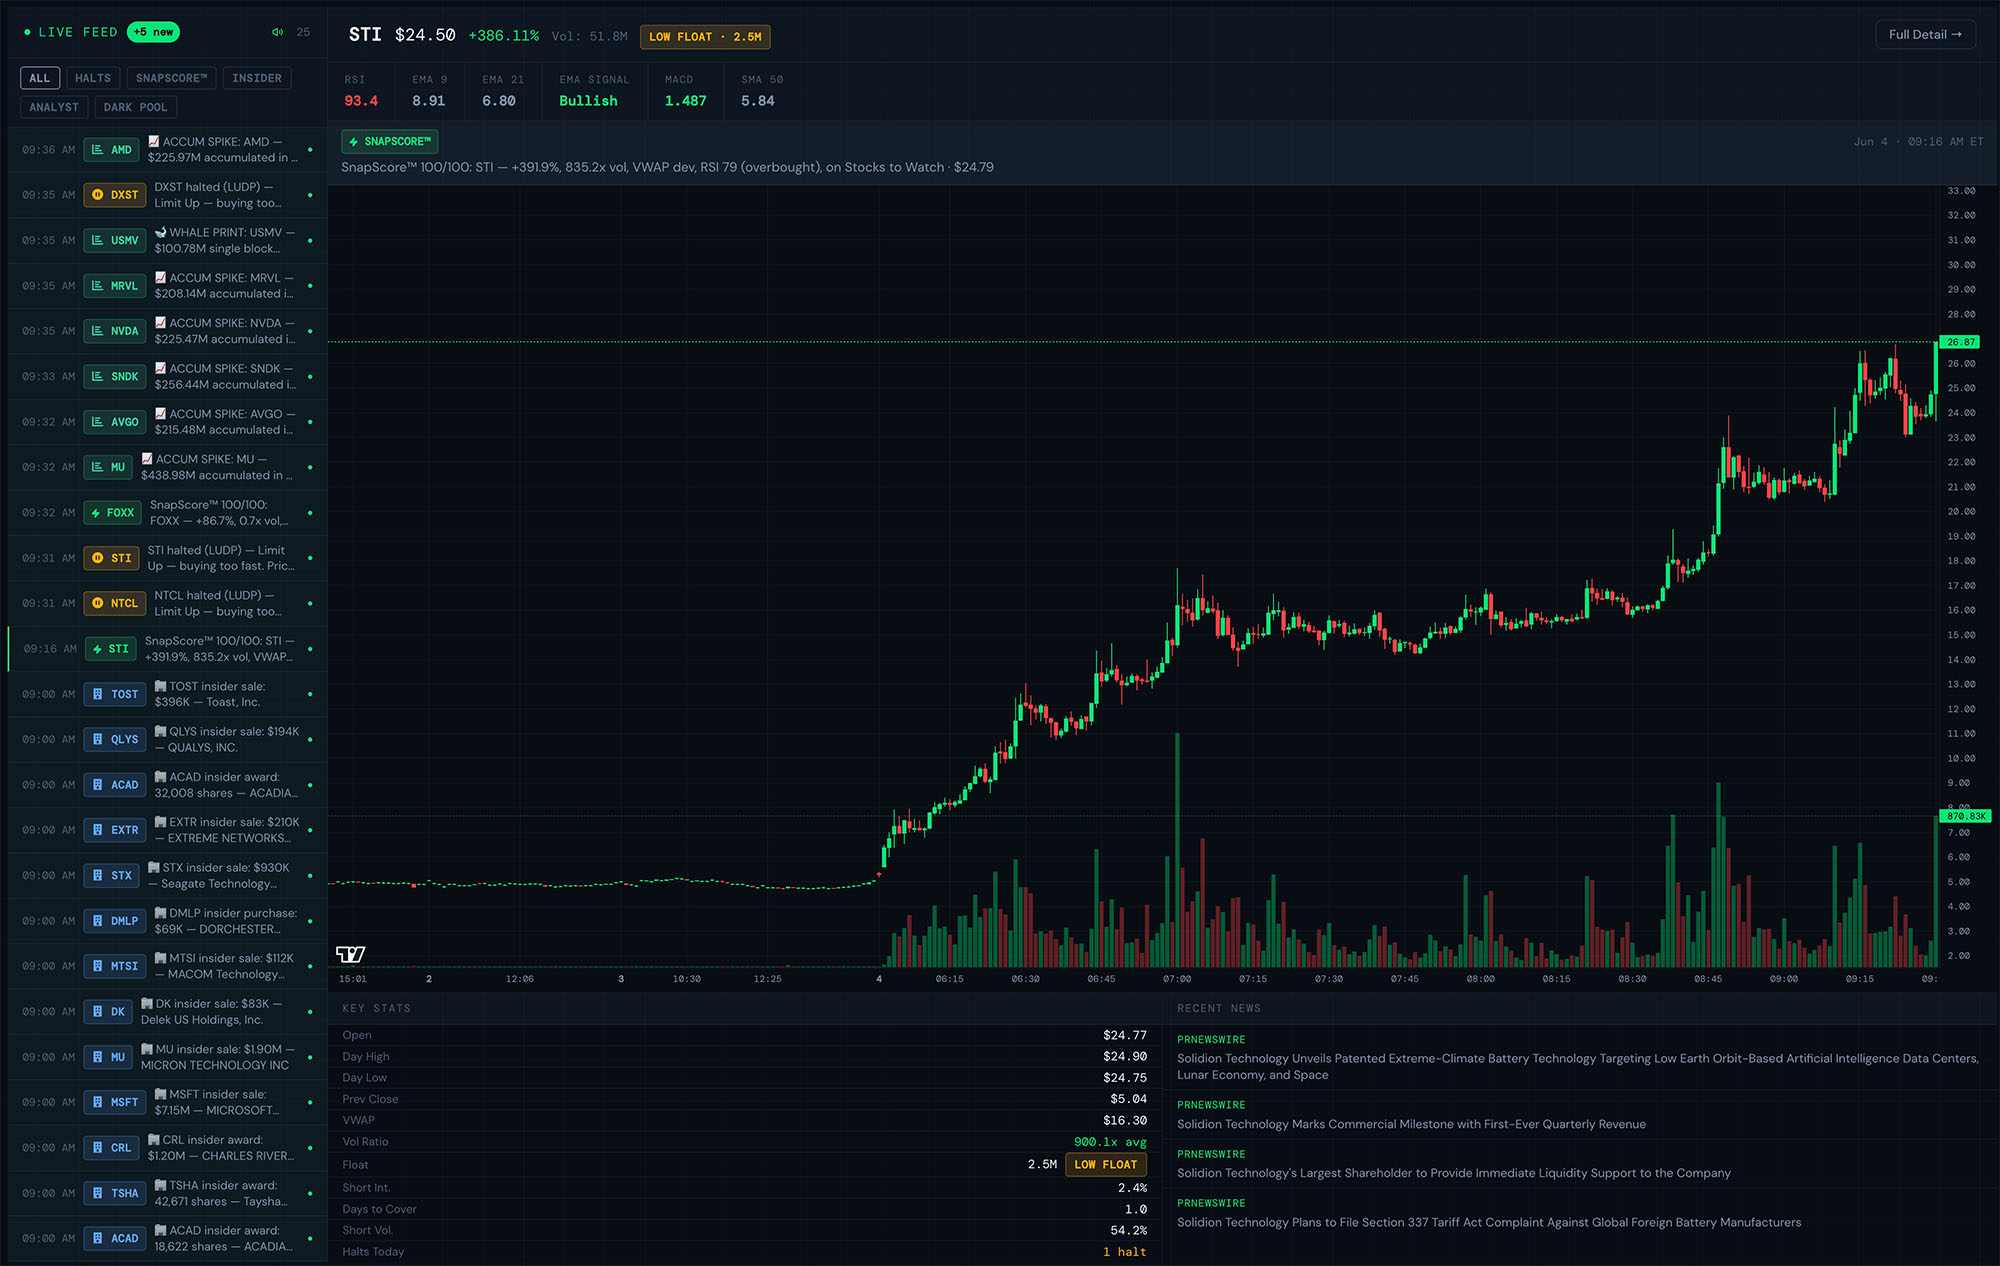Open the CRL insider award badge
This screenshot has width=2000, height=1266.
[112, 1148]
